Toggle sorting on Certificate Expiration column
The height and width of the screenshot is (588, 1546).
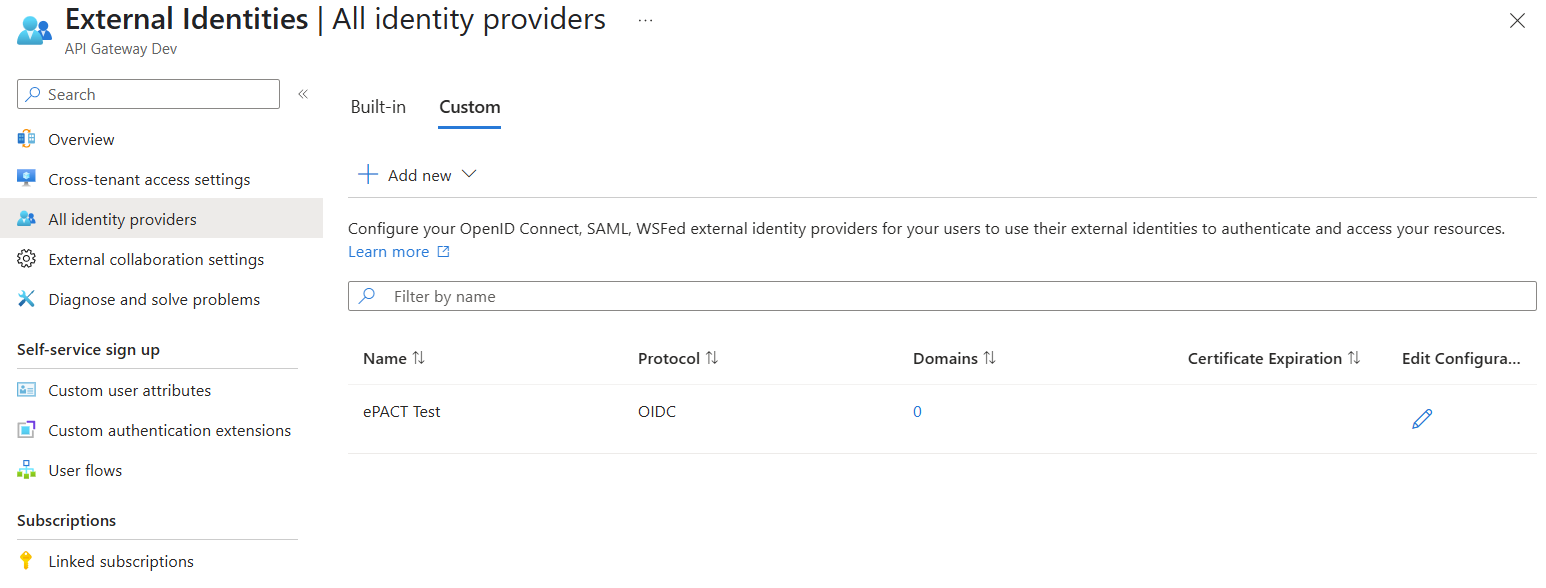pyautogui.click(x=1273, y=357)
